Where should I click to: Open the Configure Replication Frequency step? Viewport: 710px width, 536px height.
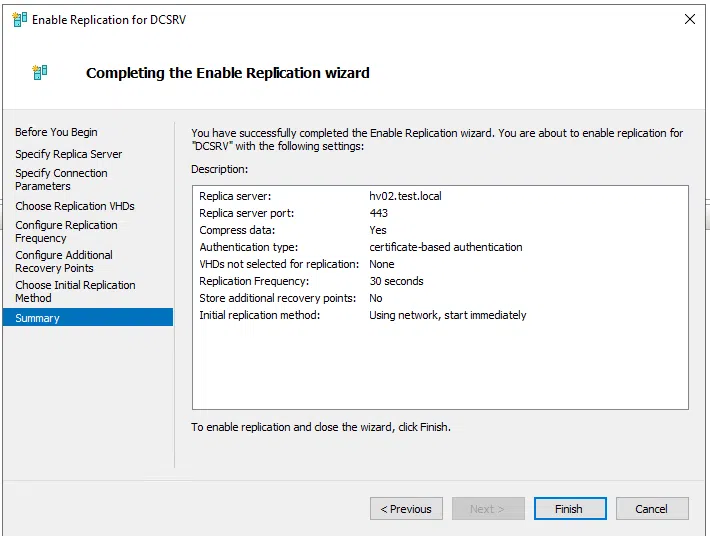point(66,231)
